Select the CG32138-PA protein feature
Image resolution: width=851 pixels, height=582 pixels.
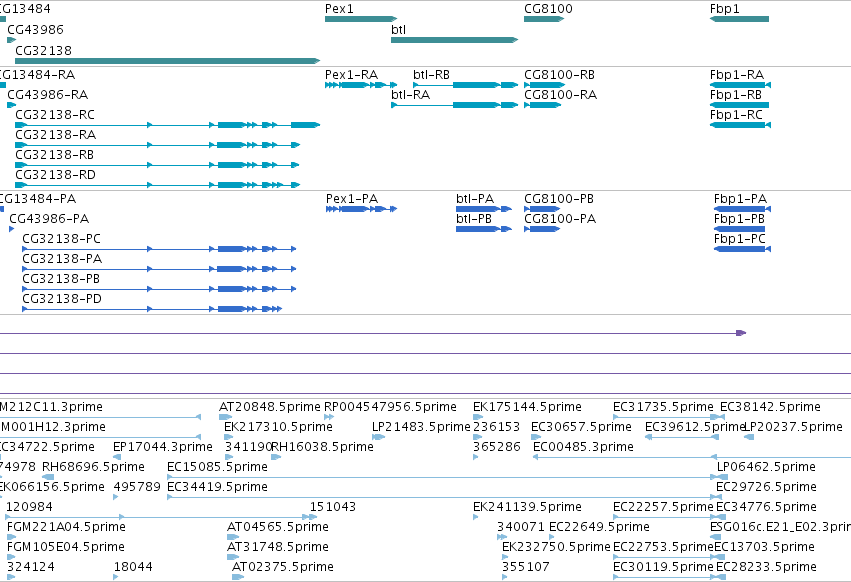coord(159,269)
